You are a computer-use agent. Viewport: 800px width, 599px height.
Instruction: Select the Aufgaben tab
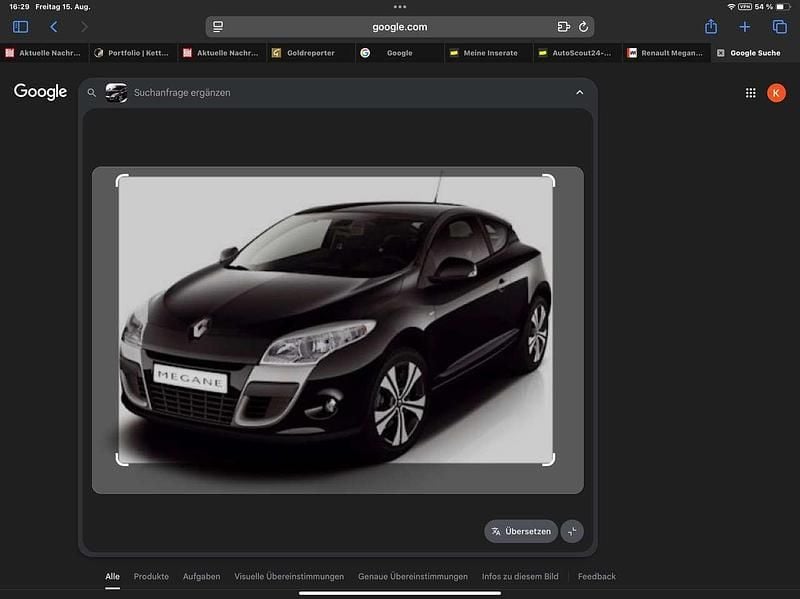(202, 576)
